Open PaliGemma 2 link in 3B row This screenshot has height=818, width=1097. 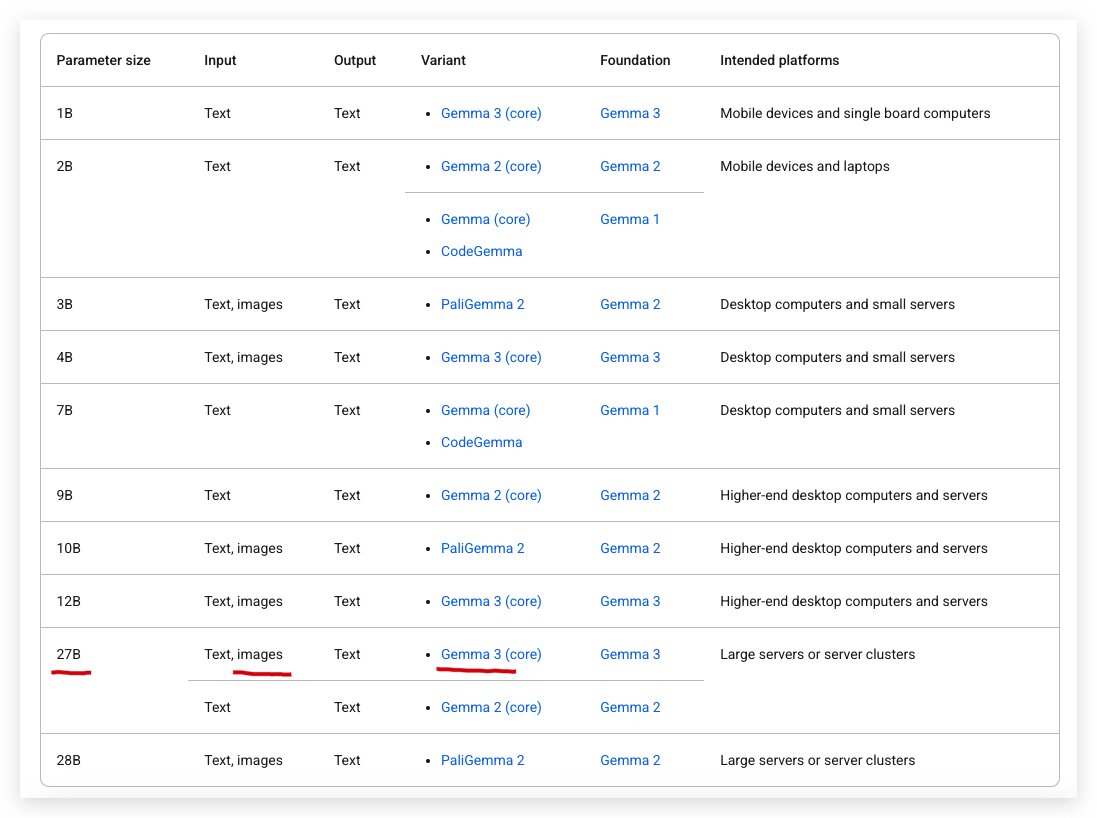(482, 304)
